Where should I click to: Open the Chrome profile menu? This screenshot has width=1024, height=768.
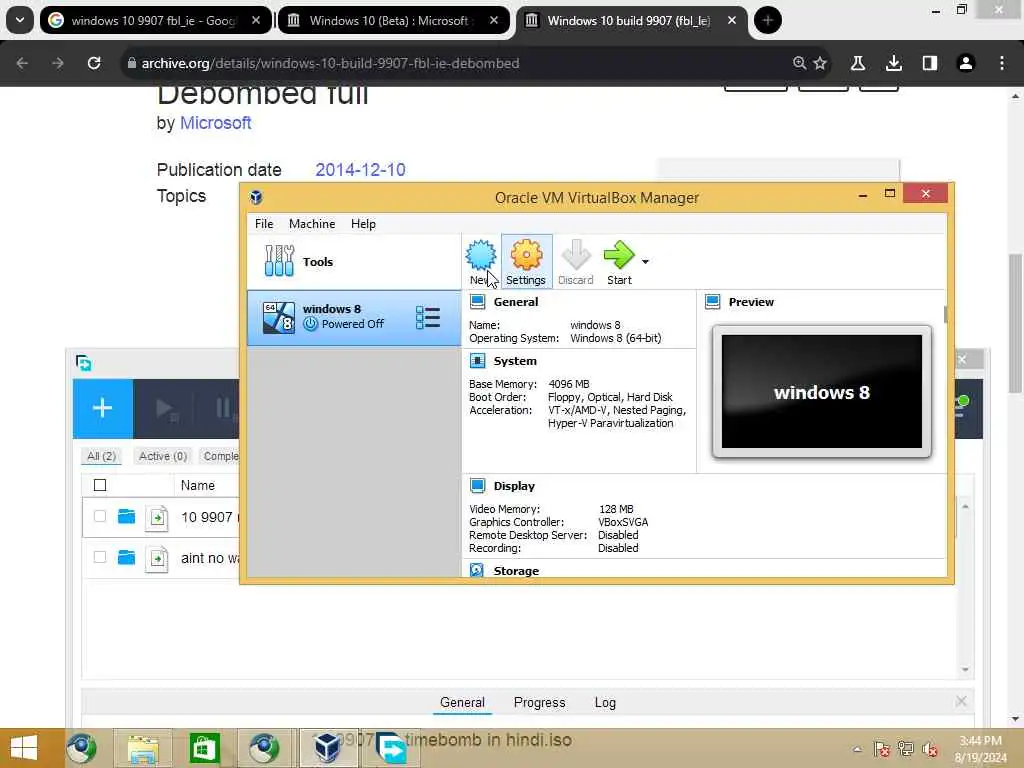coord(966,63)
